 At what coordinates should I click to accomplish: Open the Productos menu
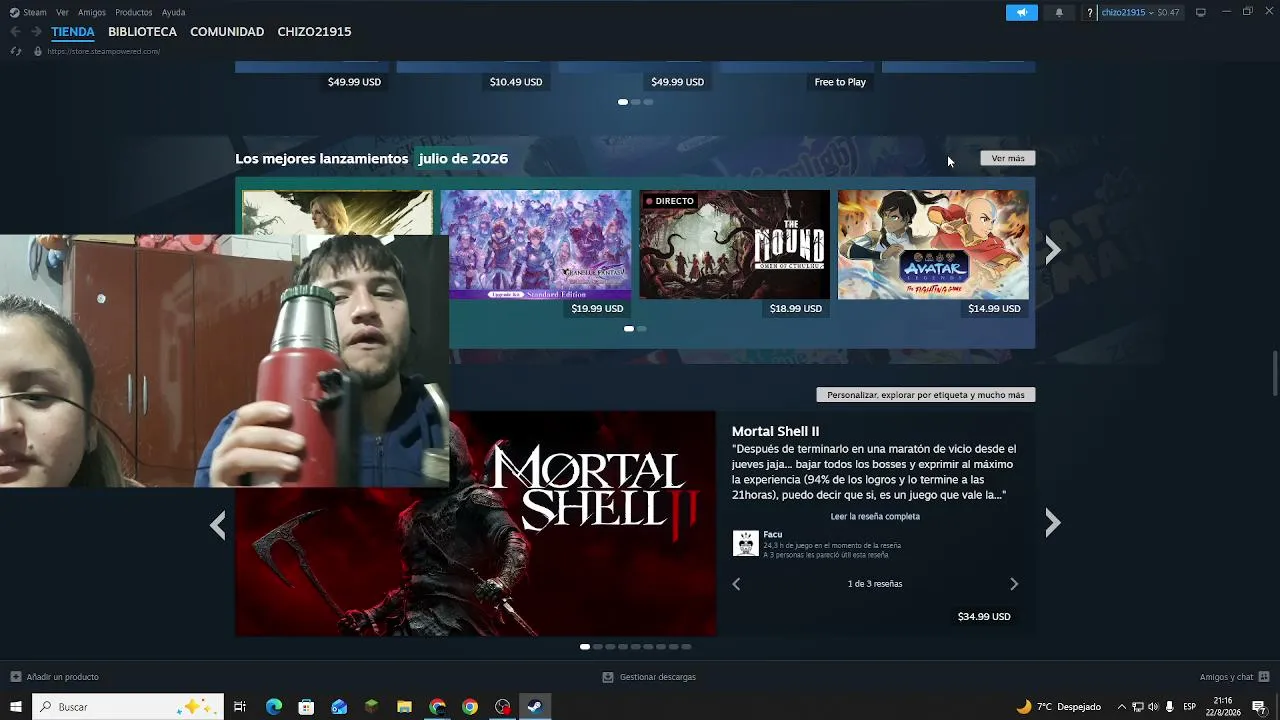pos(134,12)
